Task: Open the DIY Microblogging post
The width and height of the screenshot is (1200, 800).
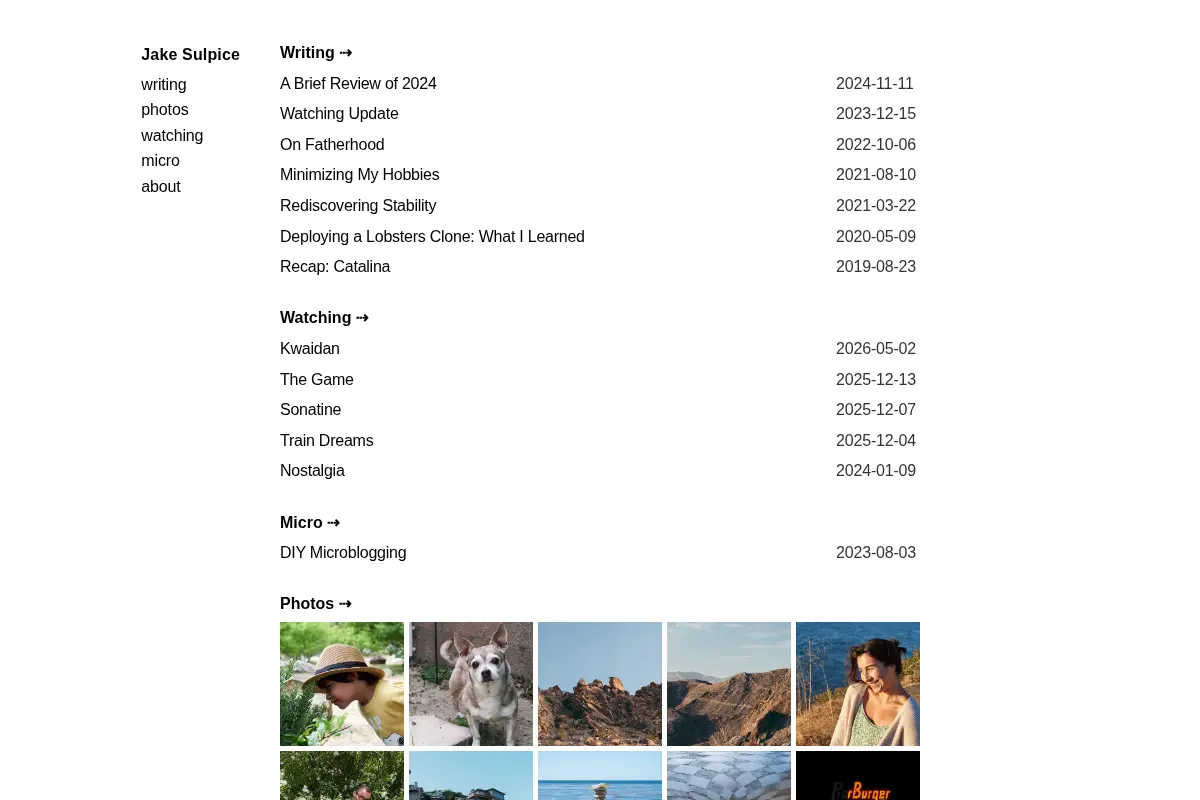Action: [343, 553]
